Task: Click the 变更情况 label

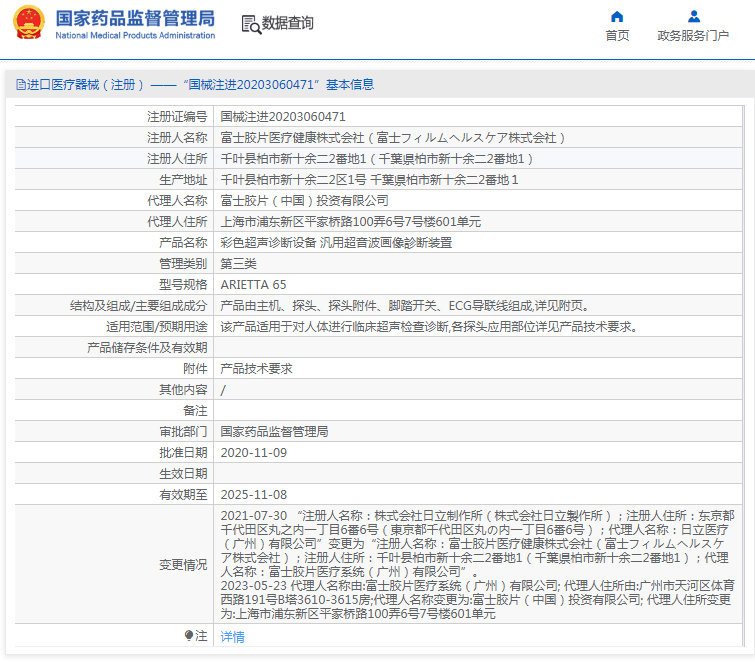Action: coord(183,565)
